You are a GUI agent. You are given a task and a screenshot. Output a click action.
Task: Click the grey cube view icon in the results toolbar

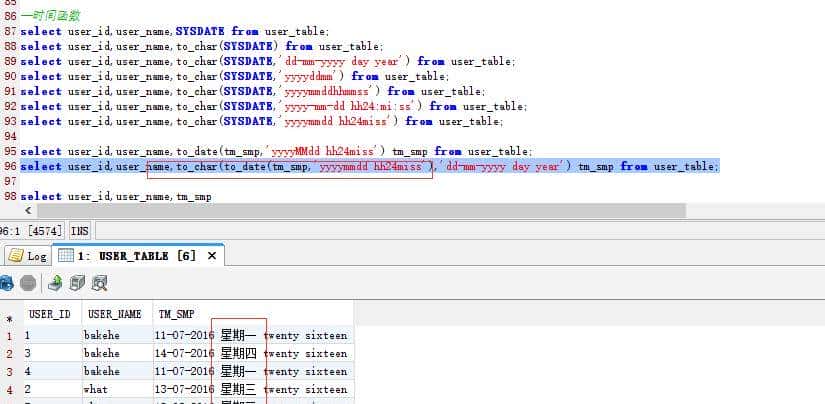[x=77, y=284]
